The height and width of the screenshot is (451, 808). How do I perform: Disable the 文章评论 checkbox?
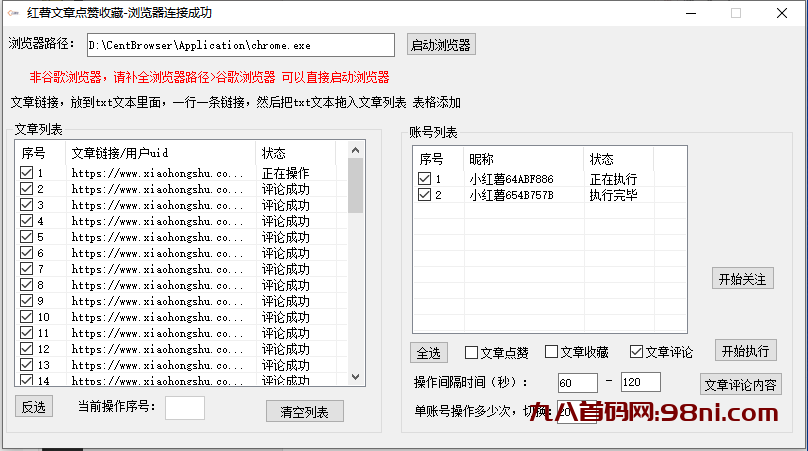(636, 352)
